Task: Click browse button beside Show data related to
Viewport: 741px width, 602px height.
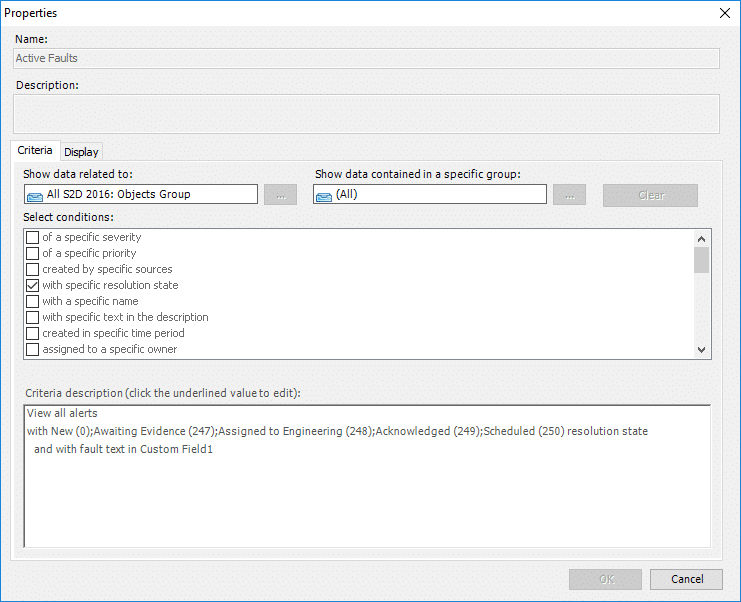Action: (x=280, y=195)
